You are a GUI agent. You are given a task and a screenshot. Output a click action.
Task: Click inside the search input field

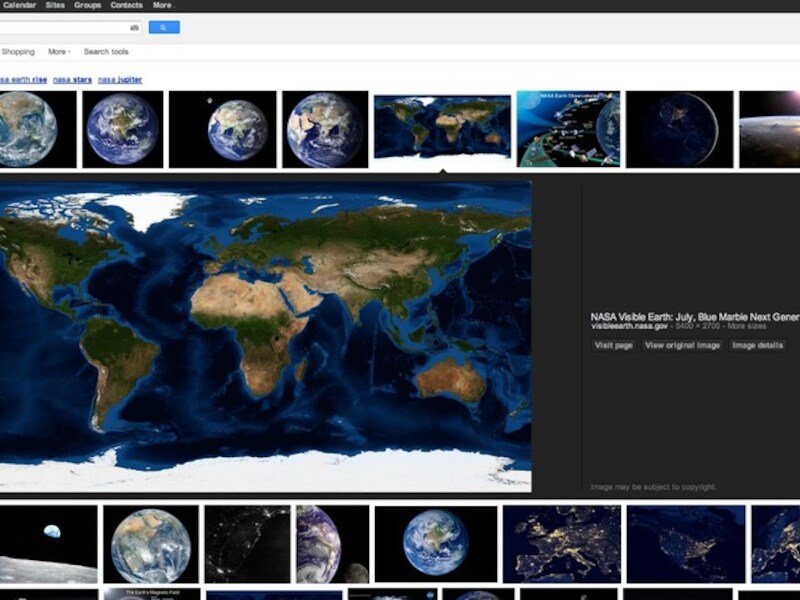click(x=64, y=28)
